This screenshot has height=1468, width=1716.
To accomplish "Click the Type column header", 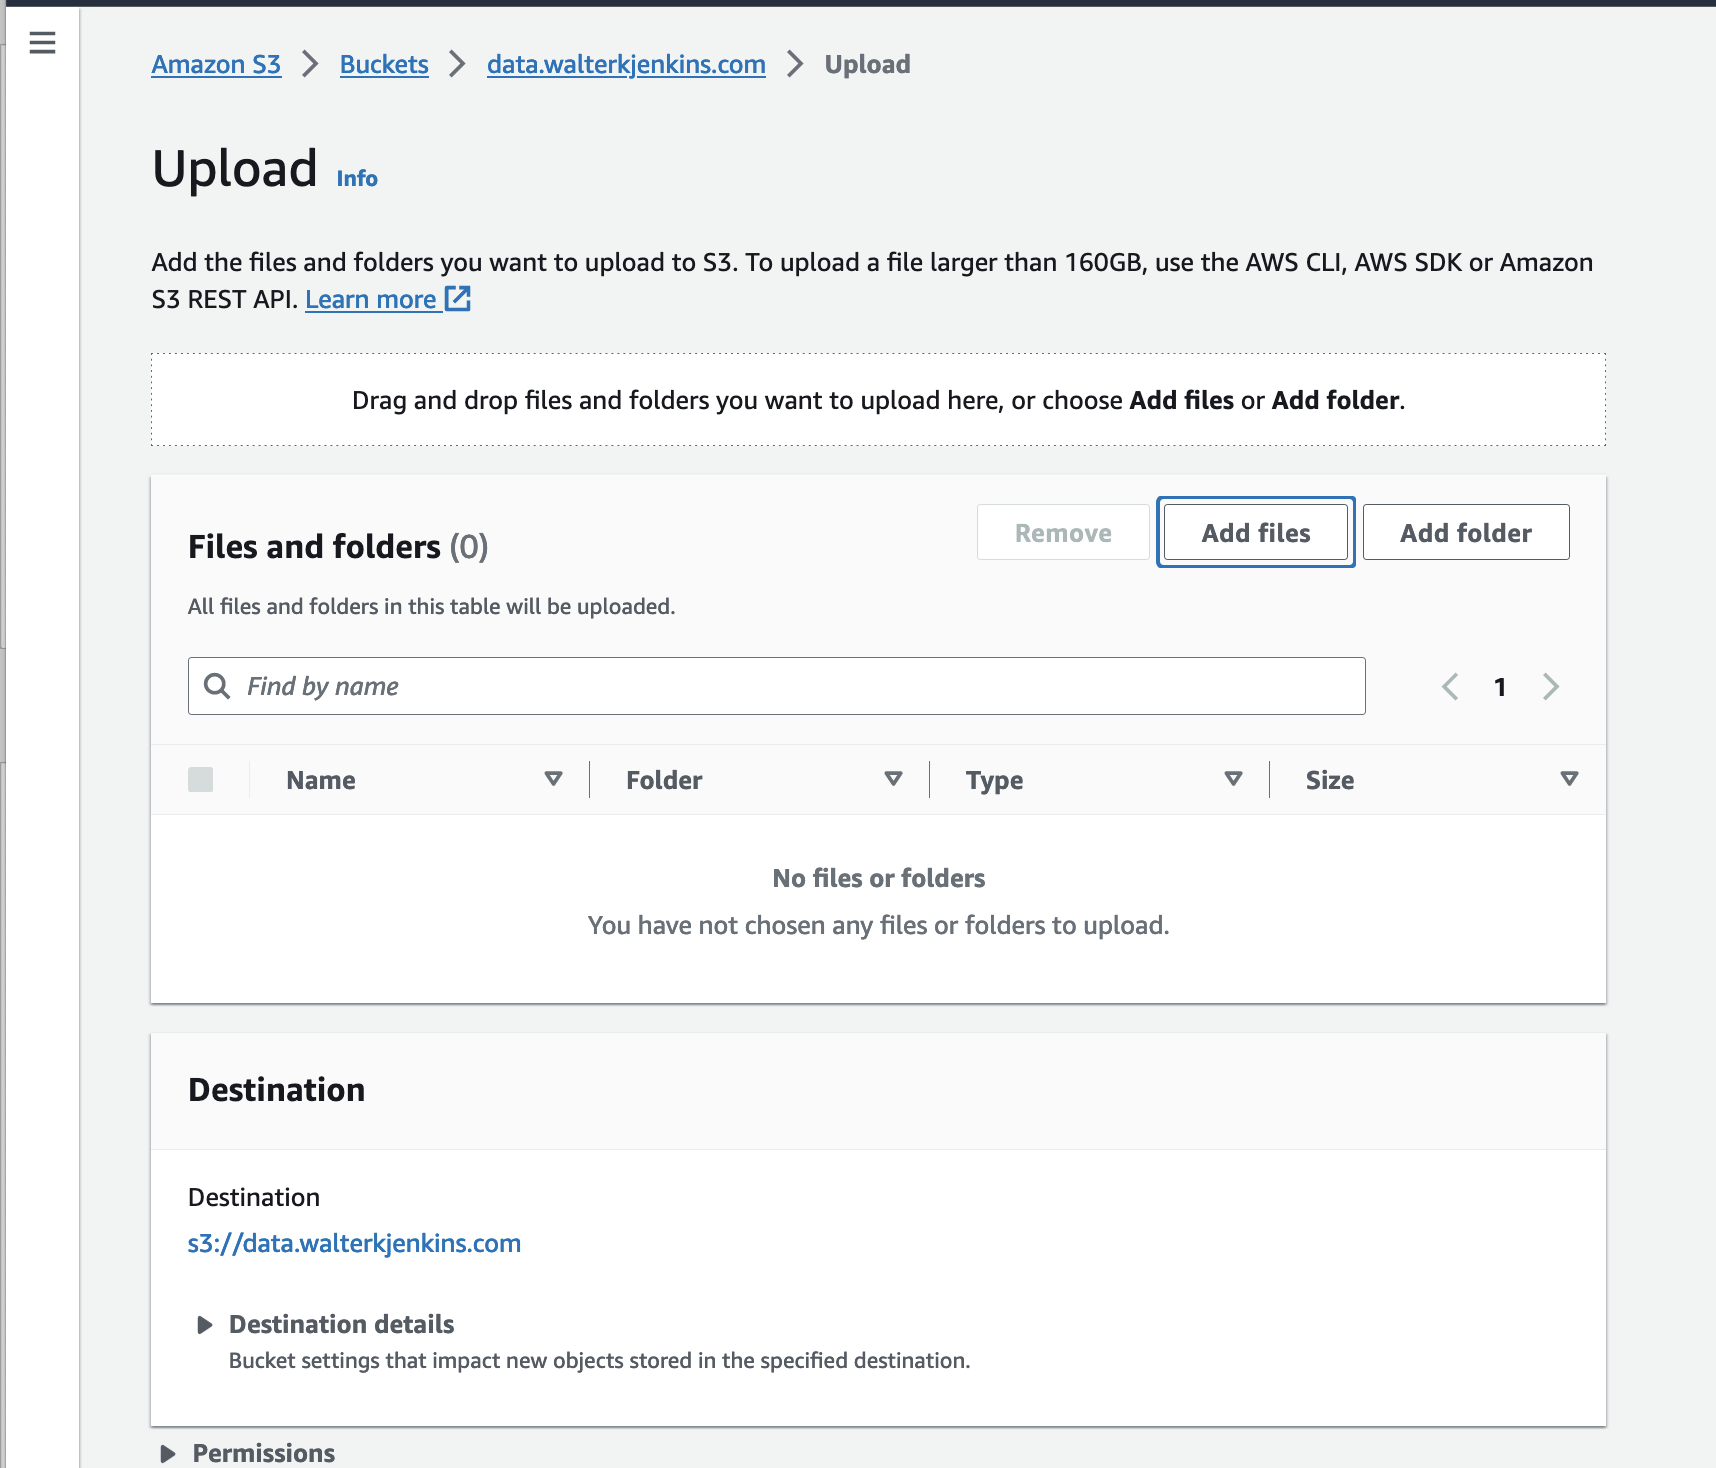I will (994, 780).
